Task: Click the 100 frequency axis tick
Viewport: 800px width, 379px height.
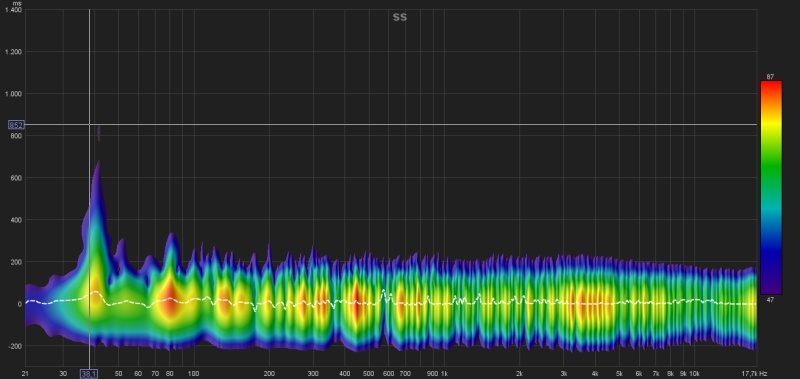Action: tap(193, 374)
